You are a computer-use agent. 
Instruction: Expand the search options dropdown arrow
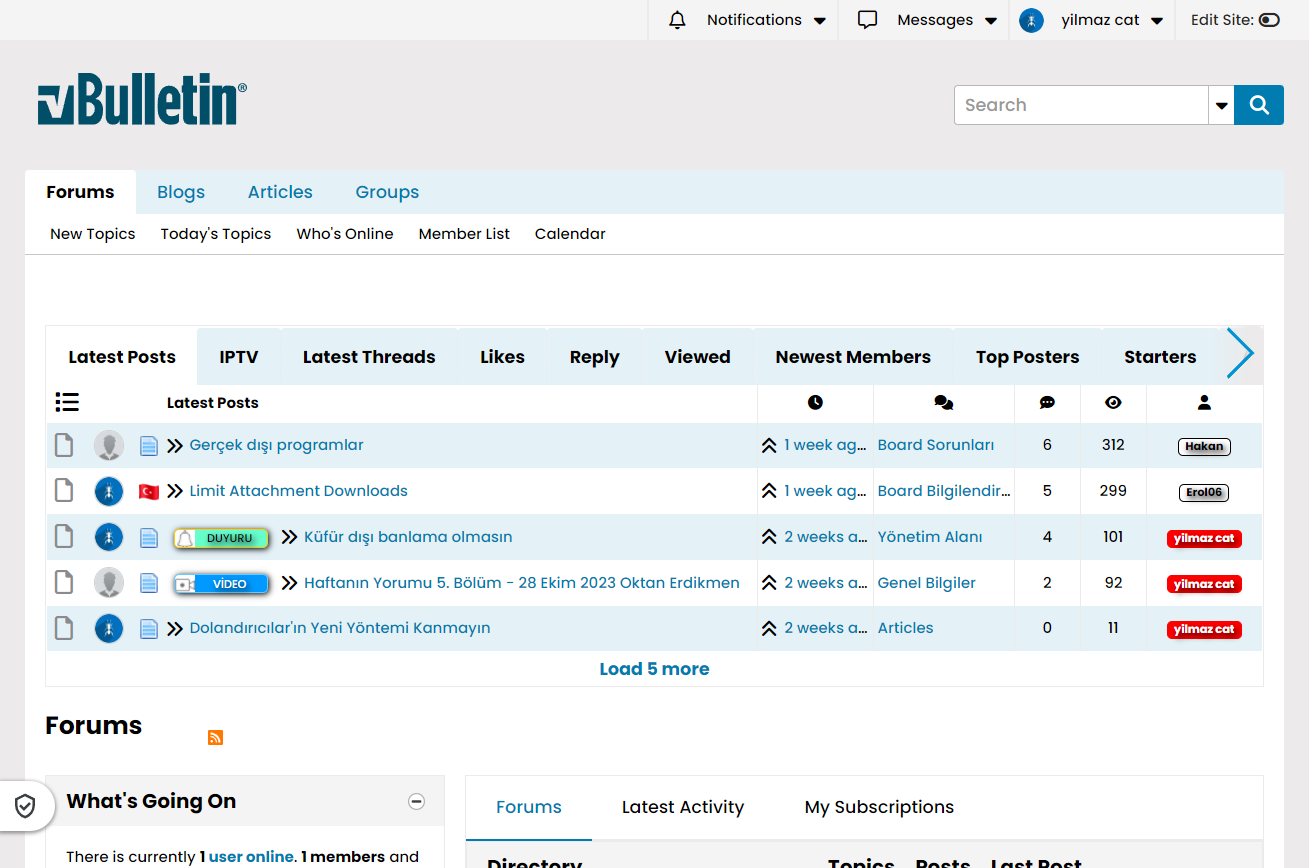pos(1221,105)
